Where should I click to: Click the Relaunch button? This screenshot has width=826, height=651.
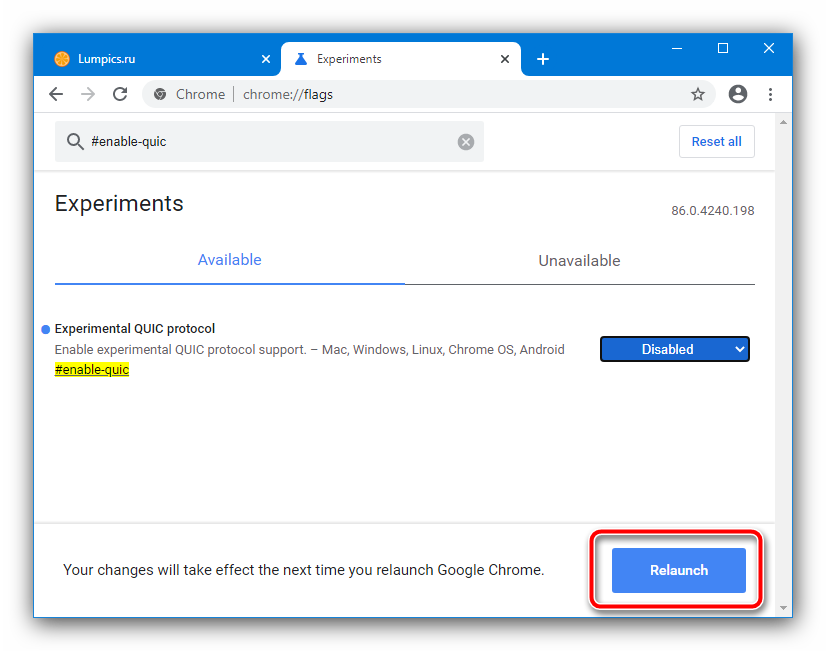coord(679,570)
